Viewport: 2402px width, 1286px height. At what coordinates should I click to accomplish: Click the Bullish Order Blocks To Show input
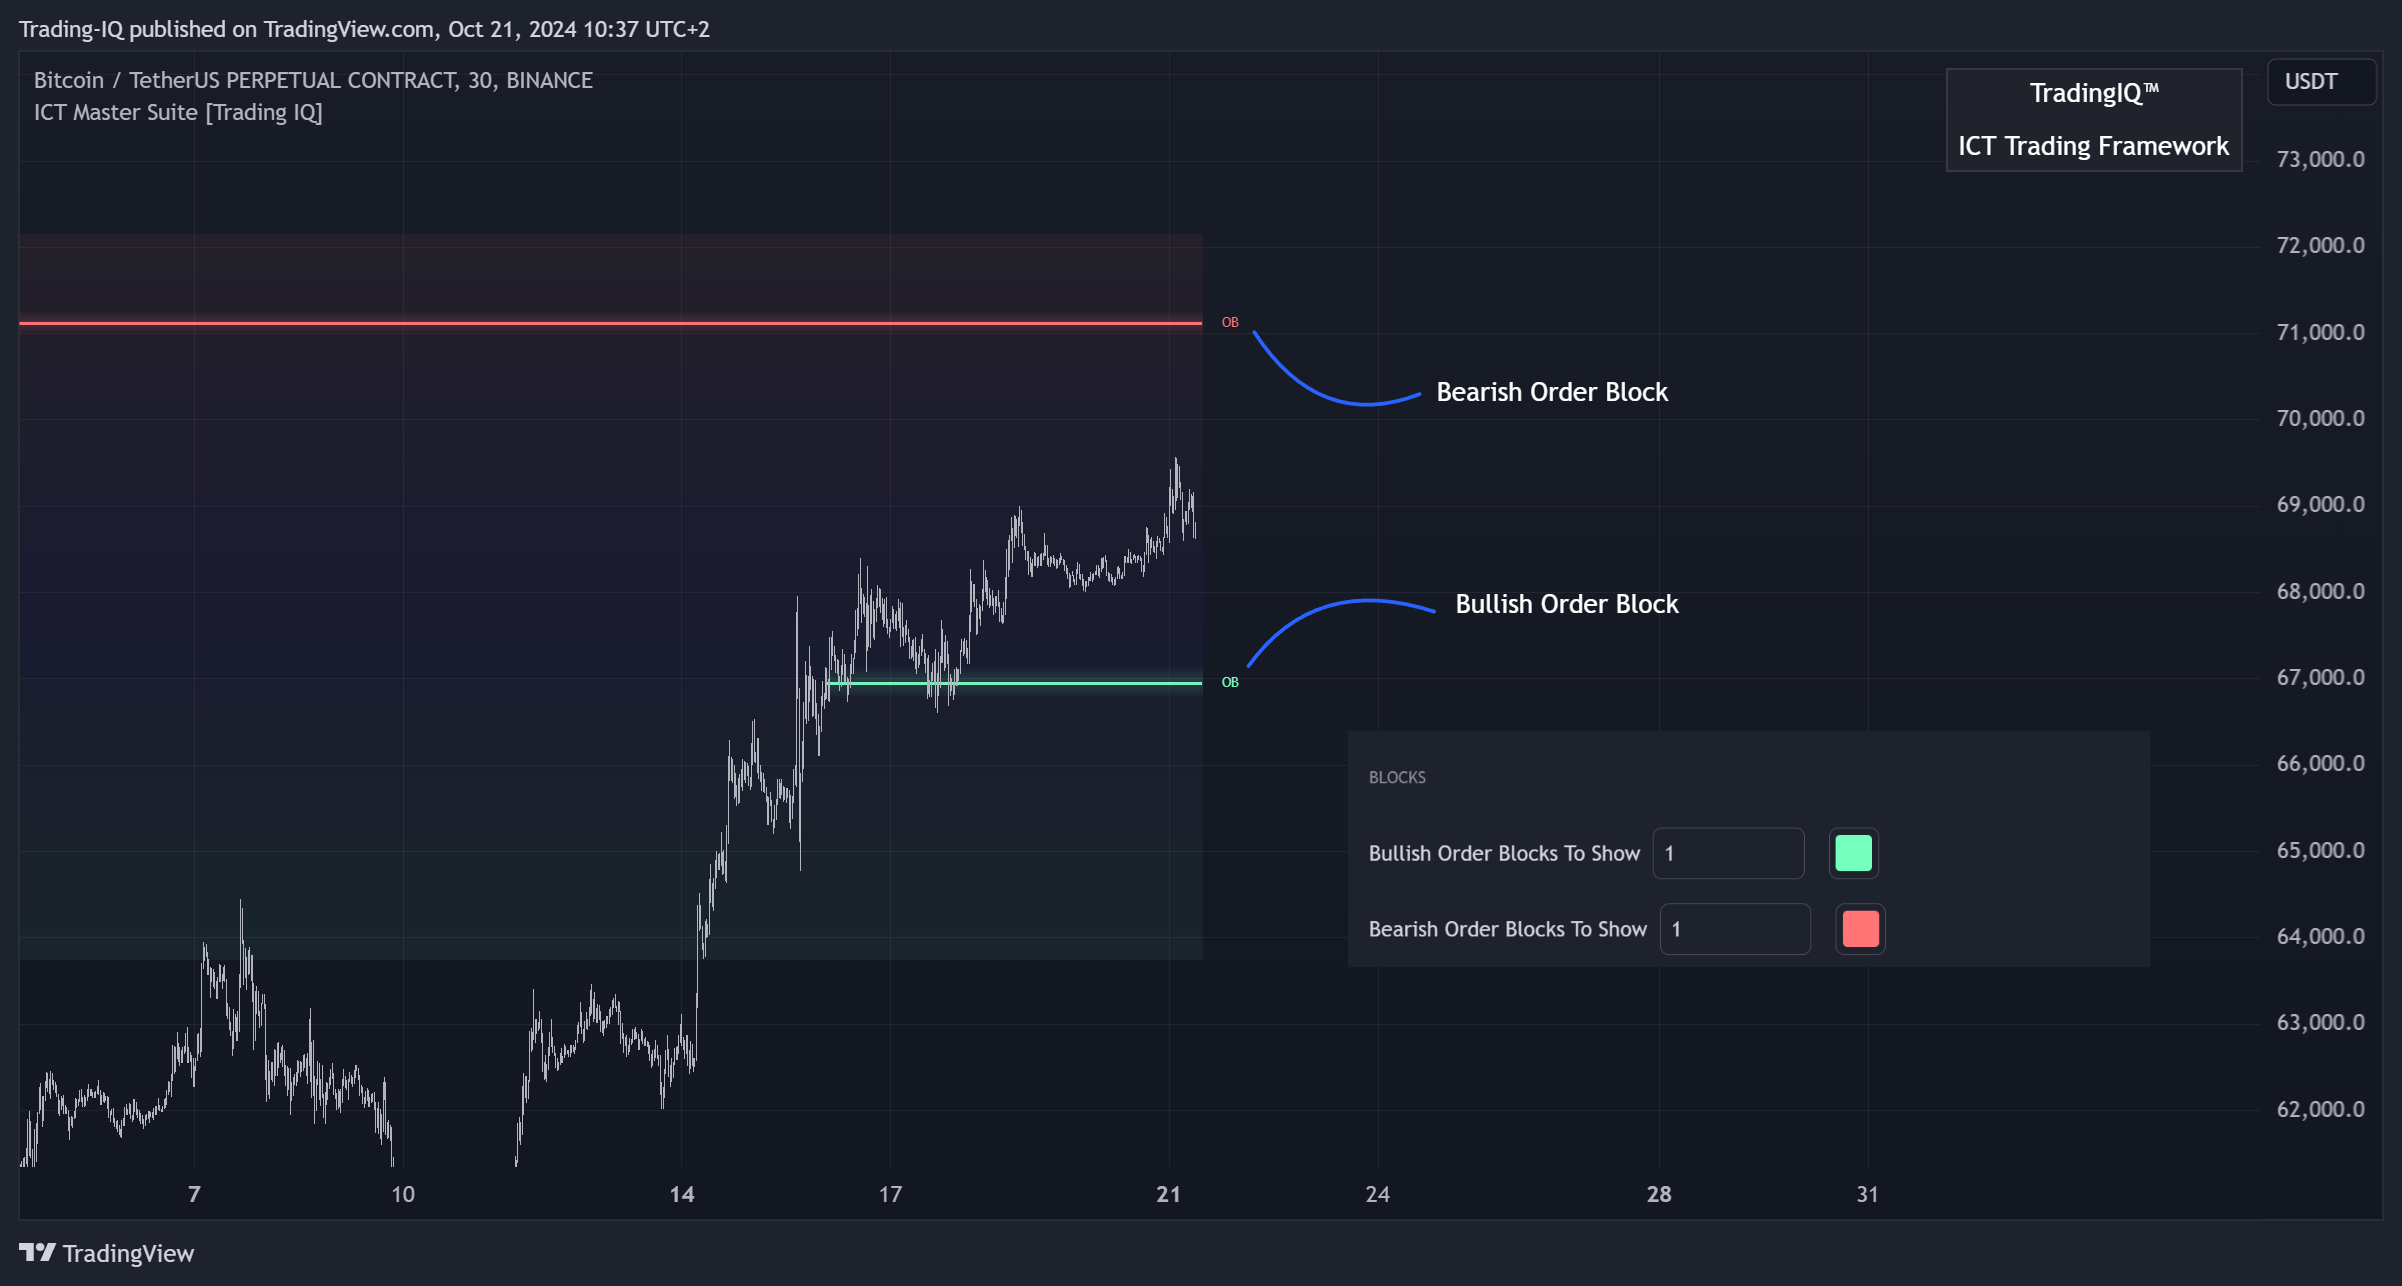[1728, 853]
